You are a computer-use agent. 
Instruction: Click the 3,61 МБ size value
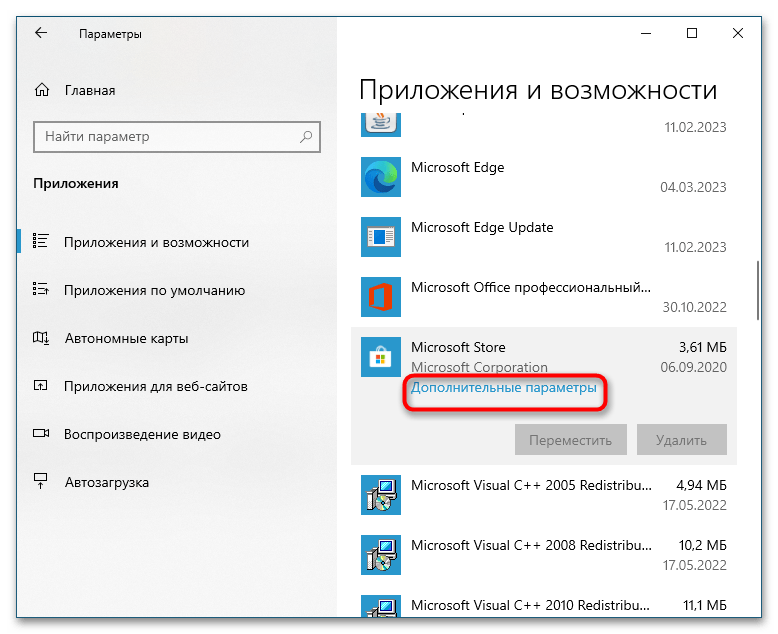pos(703,347)
